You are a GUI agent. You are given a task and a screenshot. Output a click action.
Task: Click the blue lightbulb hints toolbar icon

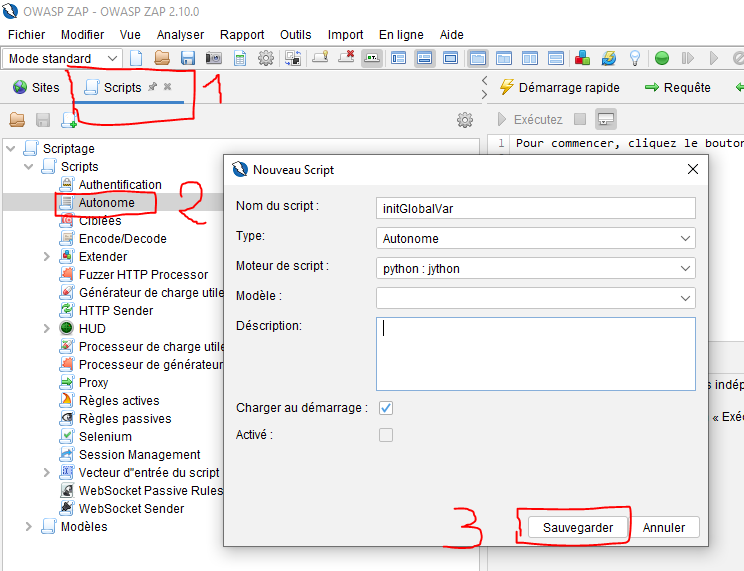click(x=635, y=58)
